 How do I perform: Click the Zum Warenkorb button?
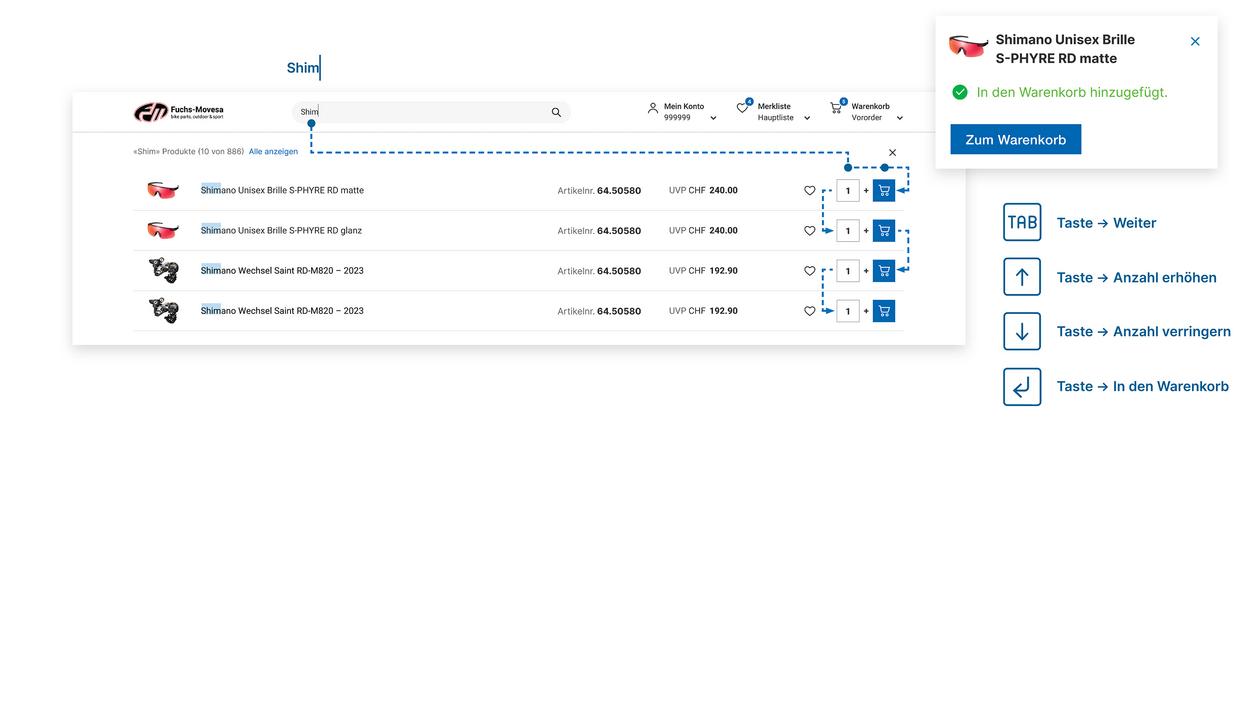[x=1016, y=140]
